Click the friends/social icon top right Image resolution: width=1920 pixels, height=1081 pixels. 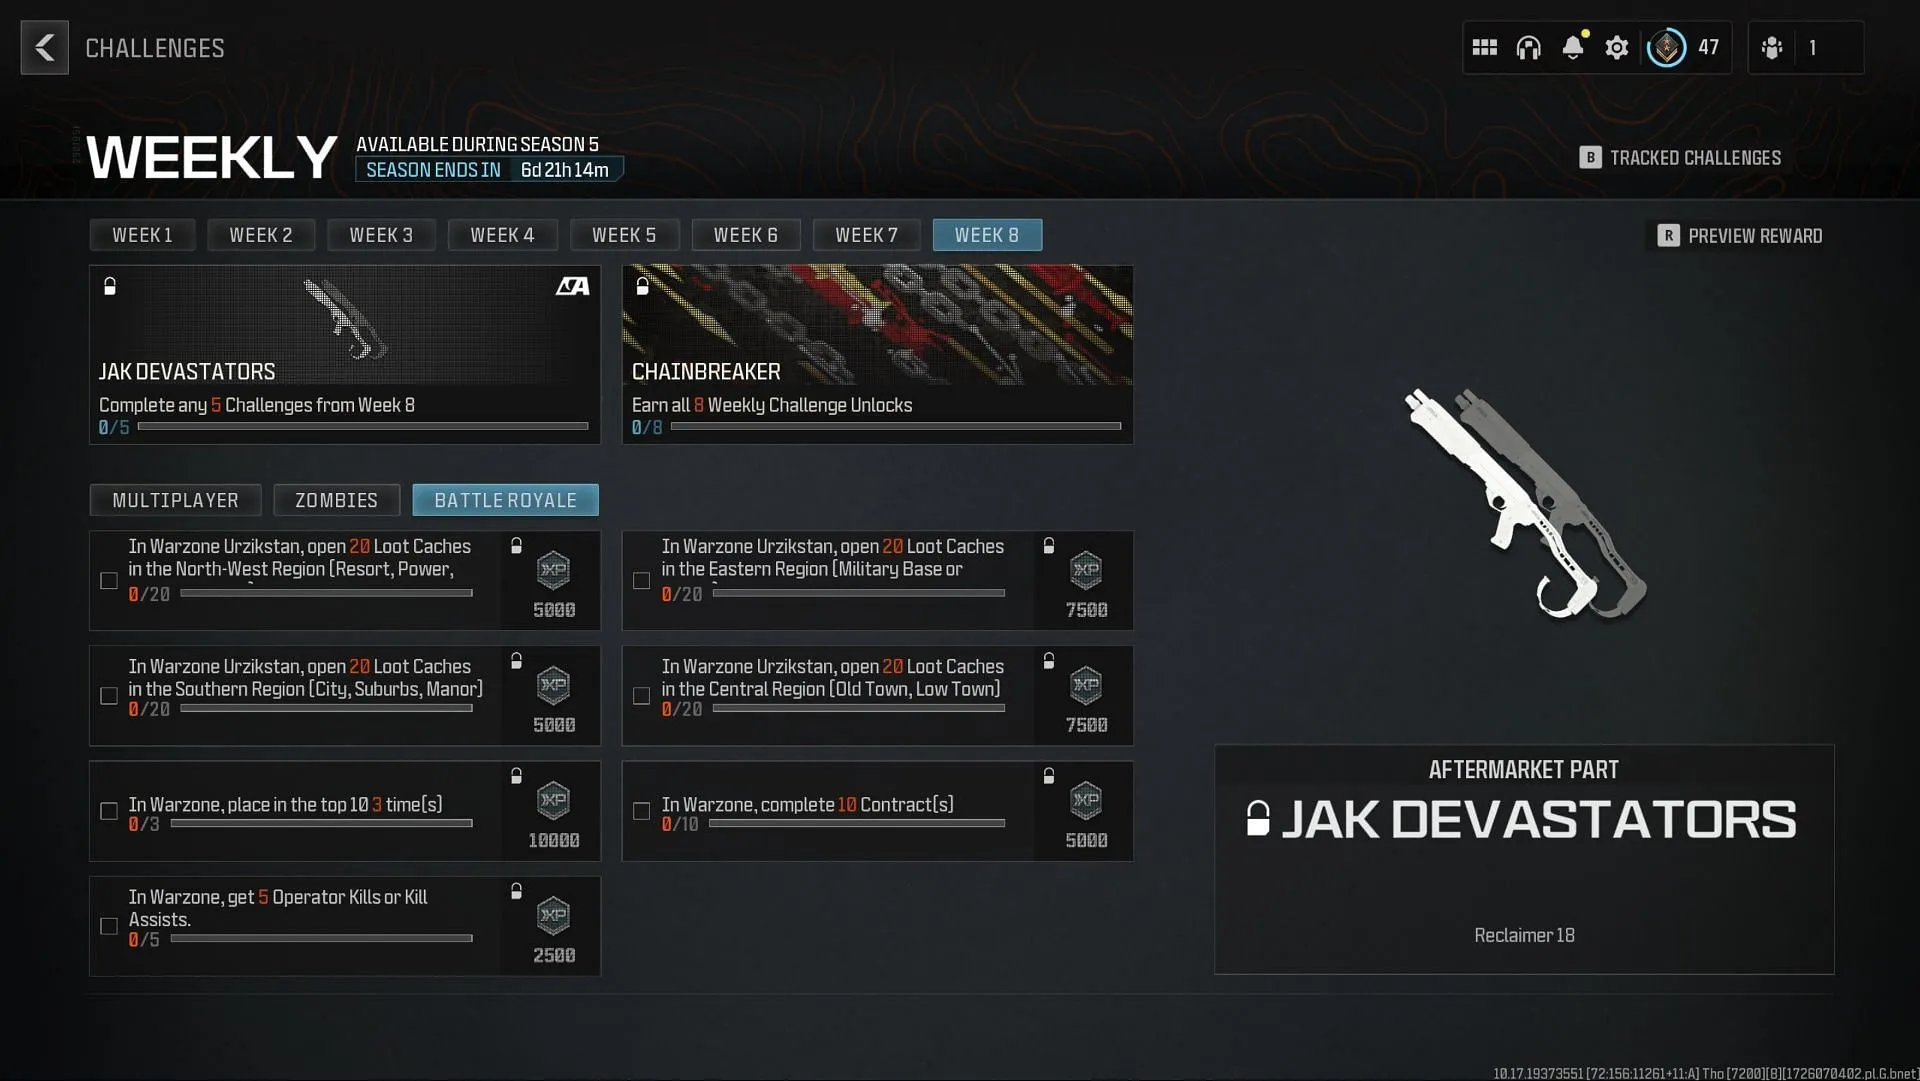[1772, 47]
